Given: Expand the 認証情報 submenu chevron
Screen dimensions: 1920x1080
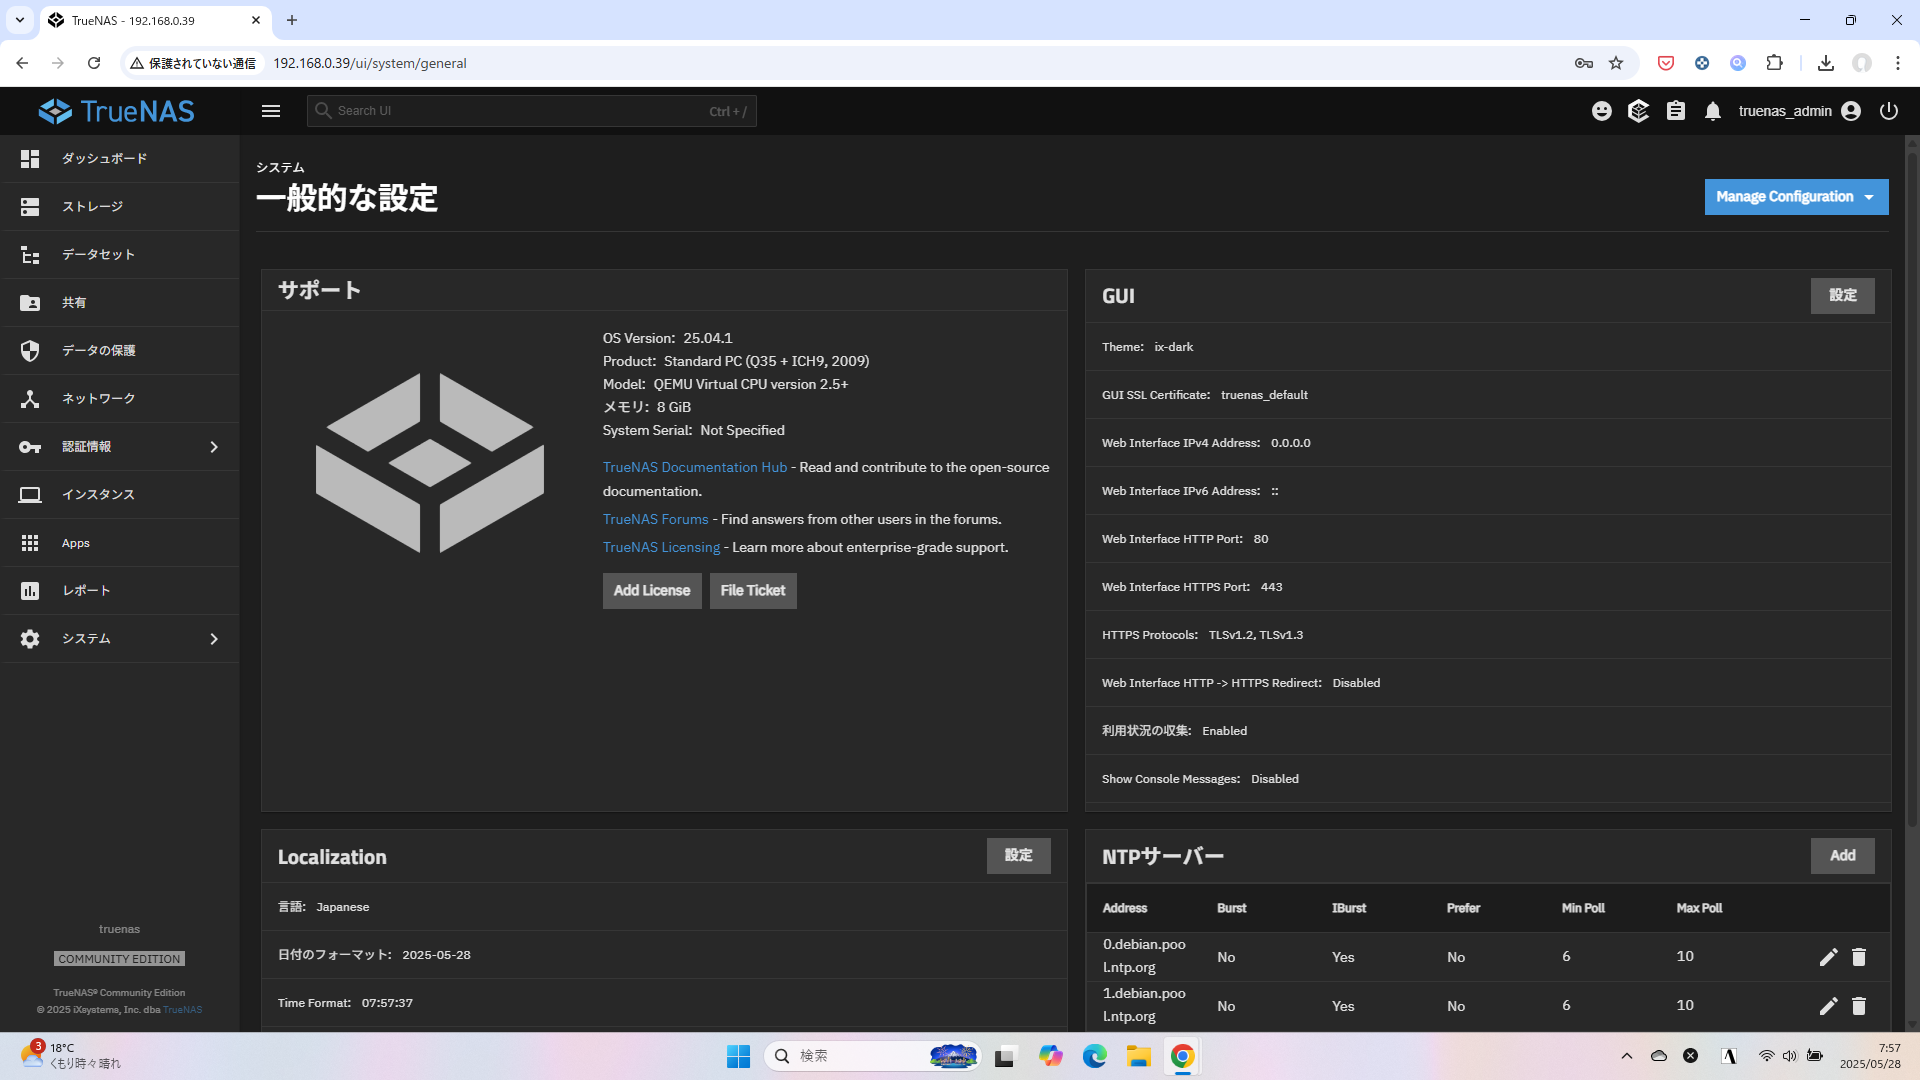Looking at the screenshot, I should click(x=214, y=447).
